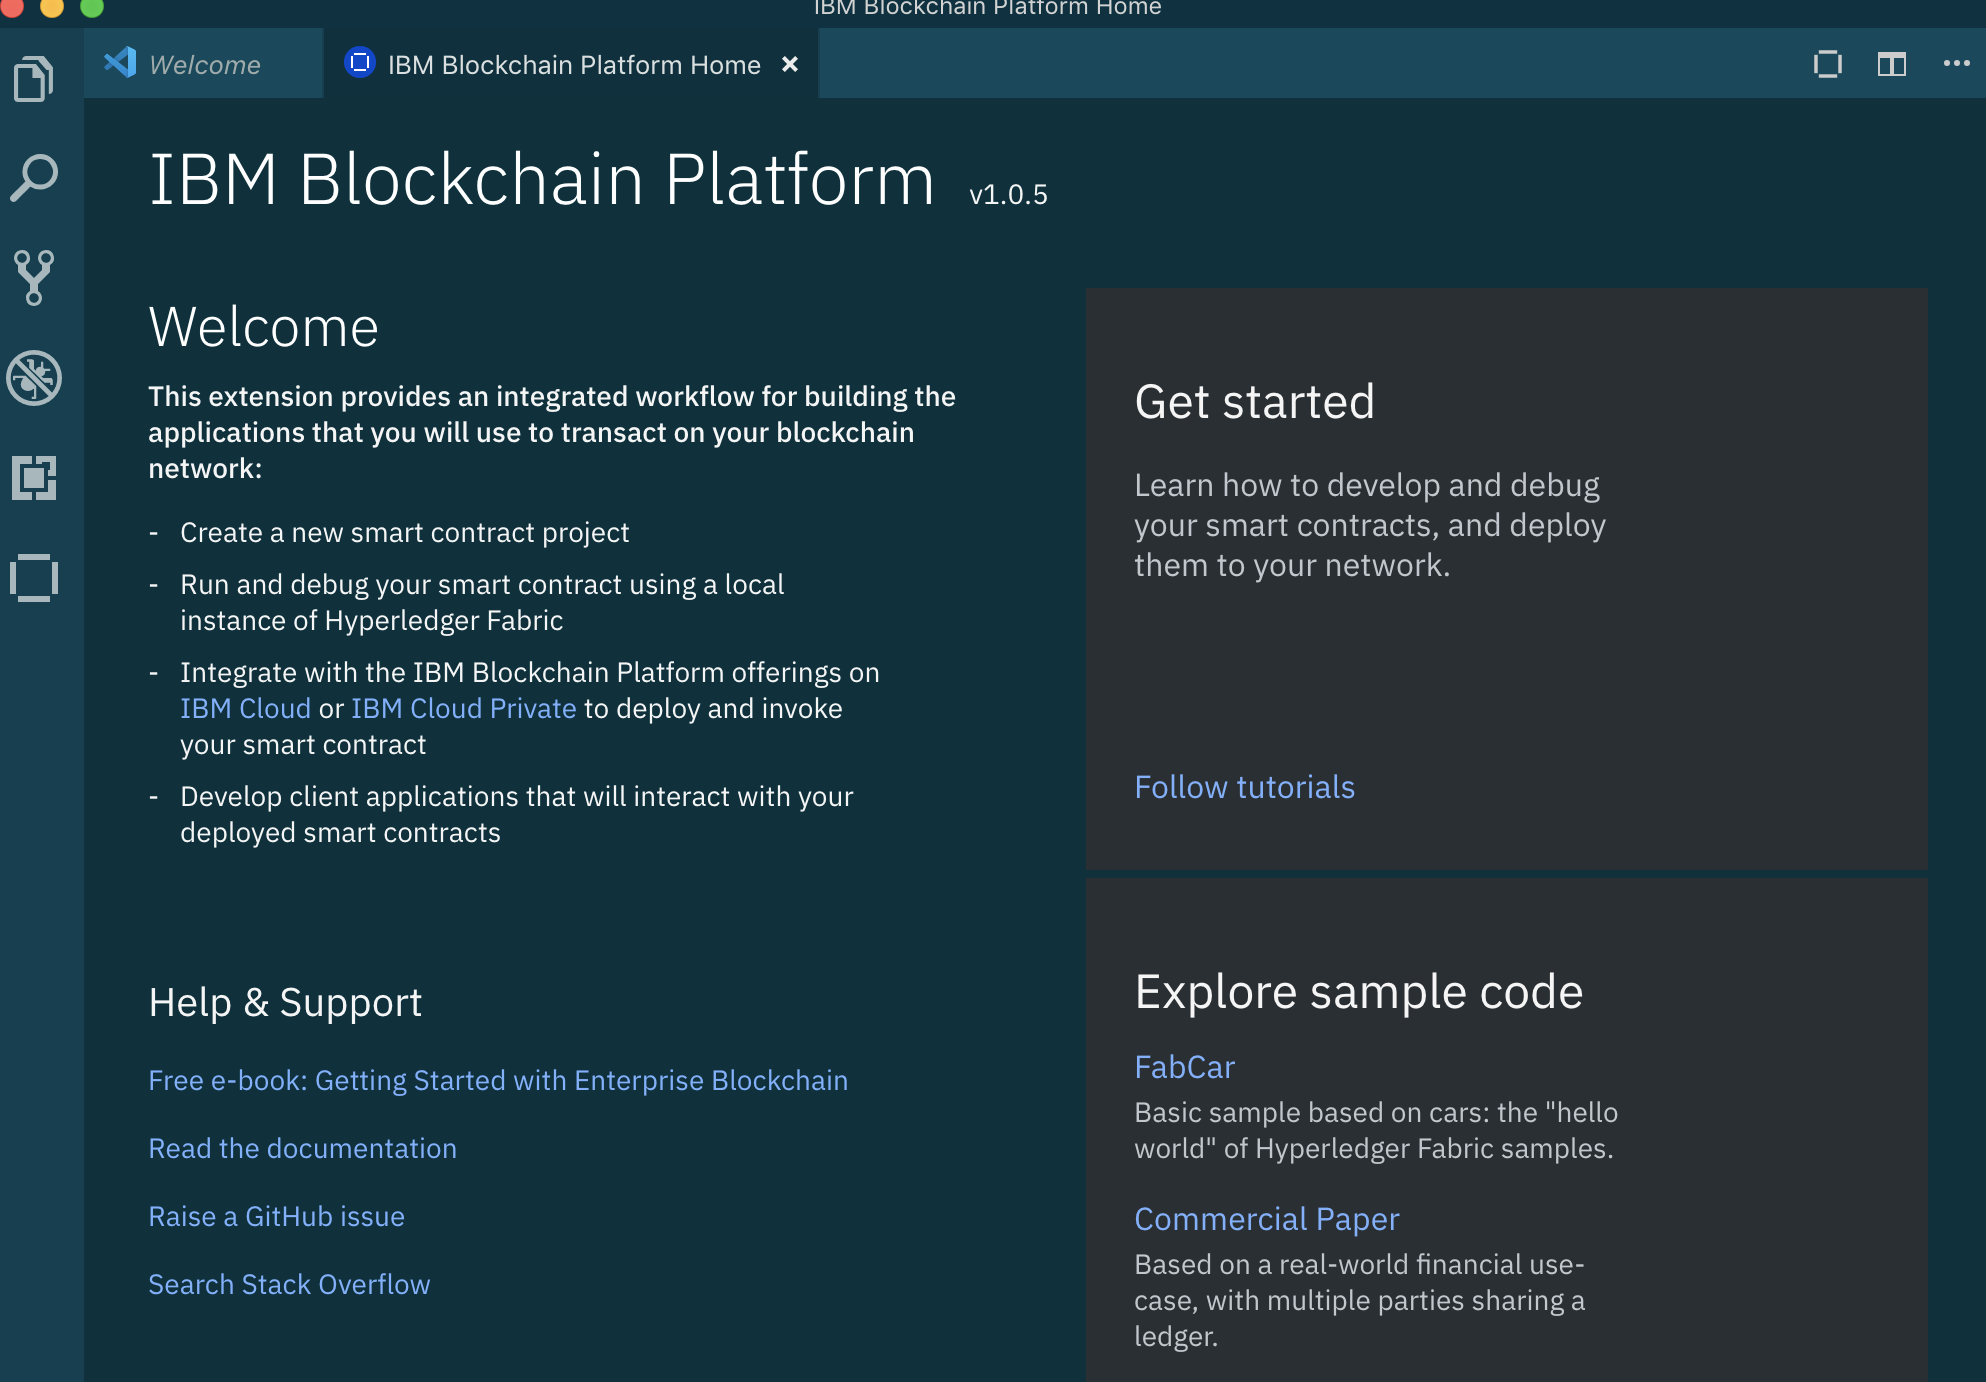Open the Commercial Paper sample
The image size is (1986, 1382).
[x=1266, y=1219]
